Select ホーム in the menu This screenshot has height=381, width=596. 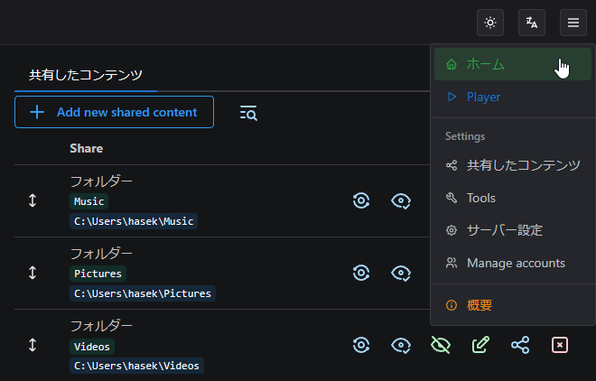512,64
